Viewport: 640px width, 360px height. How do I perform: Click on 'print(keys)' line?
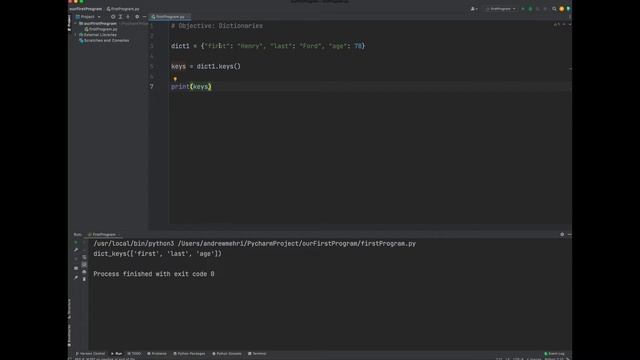(191, 87)
